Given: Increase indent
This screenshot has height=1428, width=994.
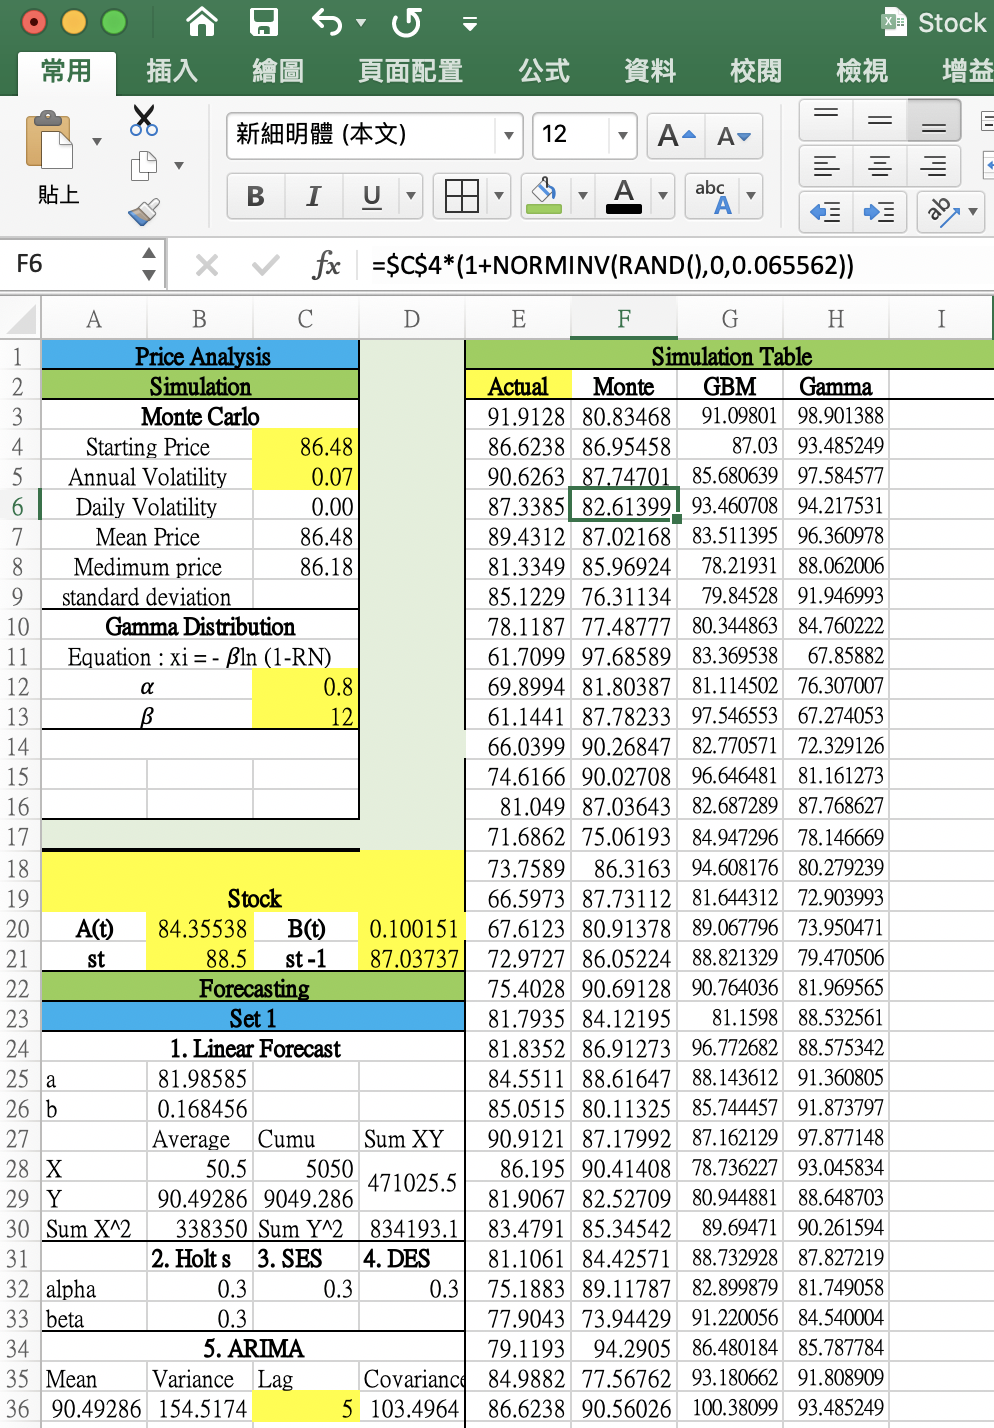Looking at the screenshot, I should coord(879,212).
